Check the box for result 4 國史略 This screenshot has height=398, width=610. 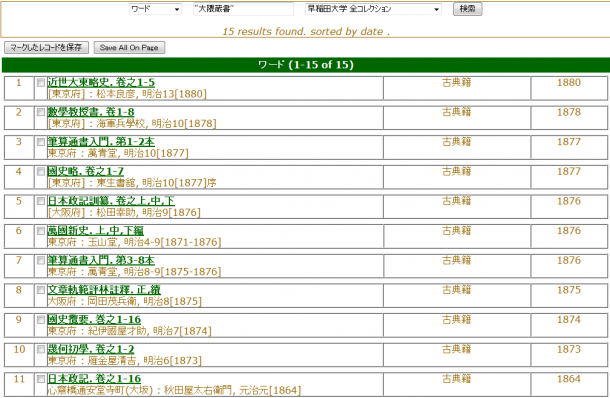(41, 172)
